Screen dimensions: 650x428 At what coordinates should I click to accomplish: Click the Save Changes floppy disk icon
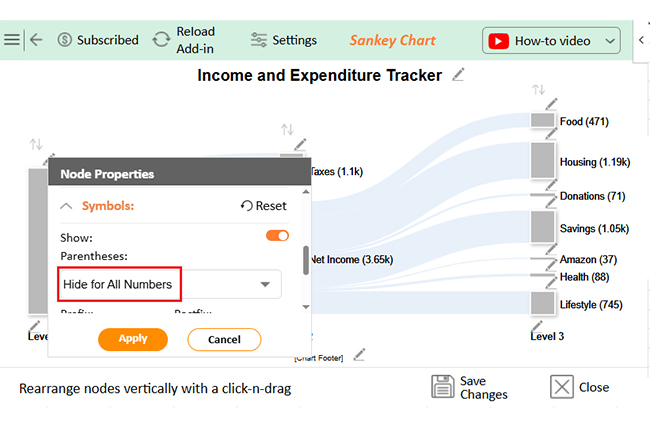coord(443,387)
